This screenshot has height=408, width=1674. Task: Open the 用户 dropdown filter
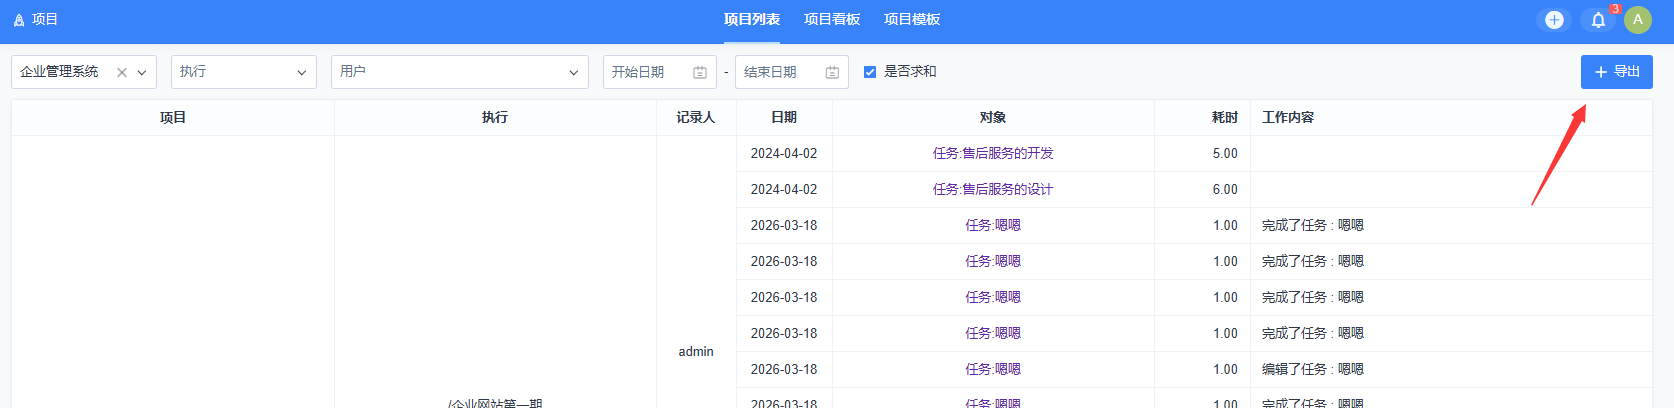tap(459, 72)
